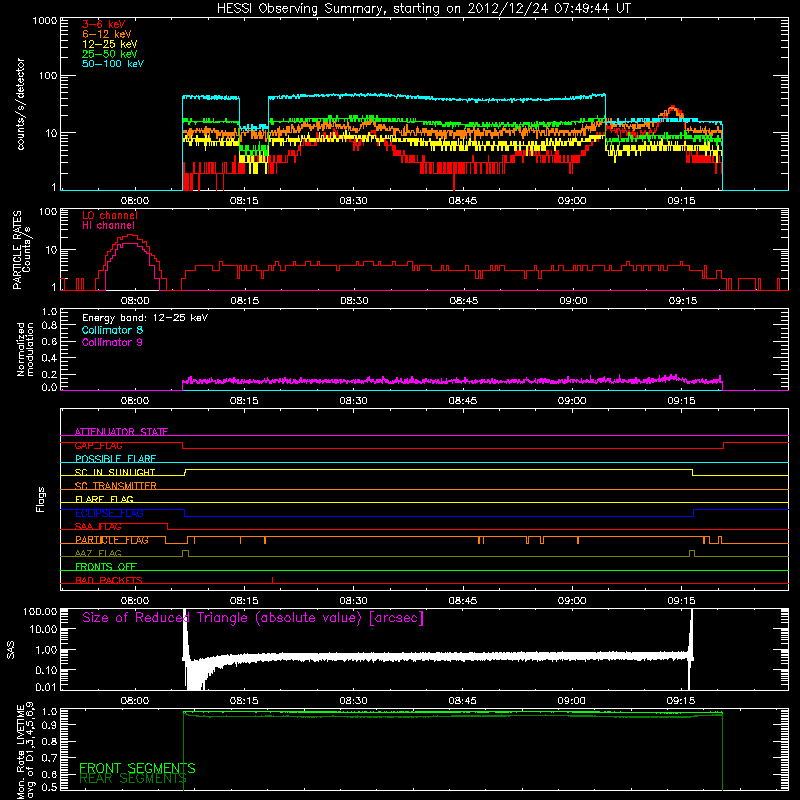
Task: Click the Normalized modulation axis label
Action: 25,349
